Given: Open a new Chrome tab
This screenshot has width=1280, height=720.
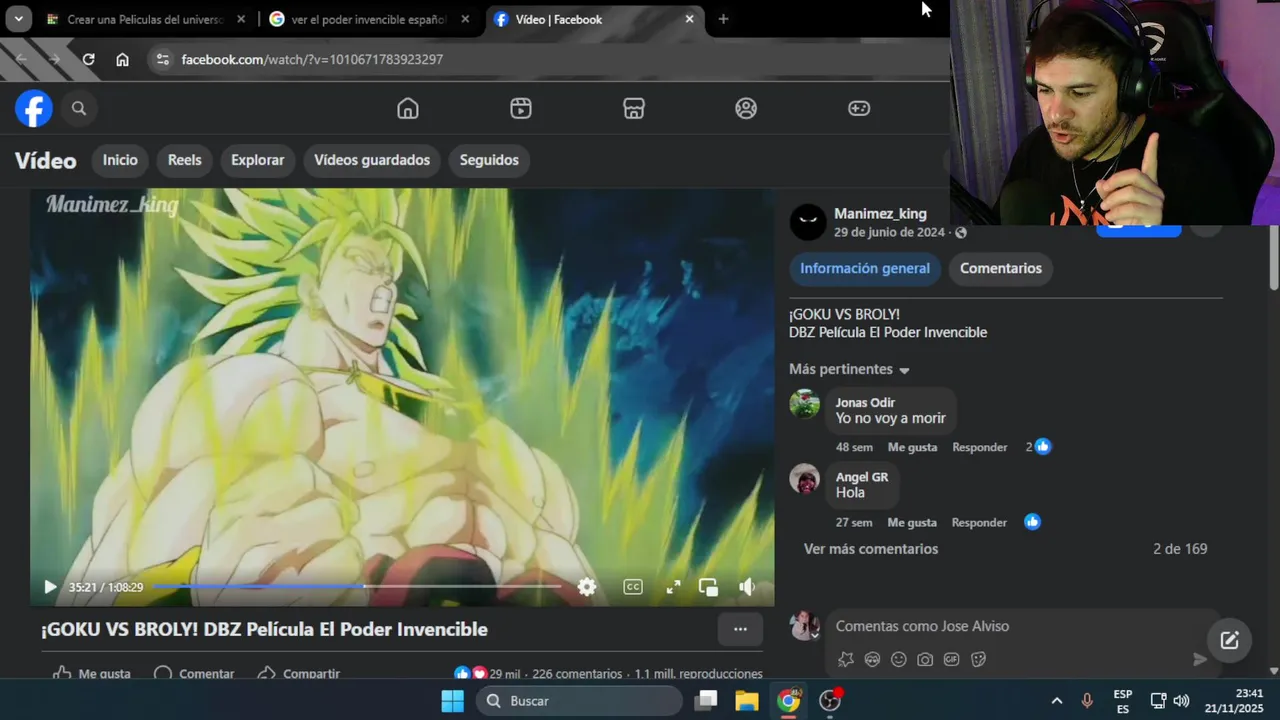Looking at the screenshot, I should coord(723,19).
